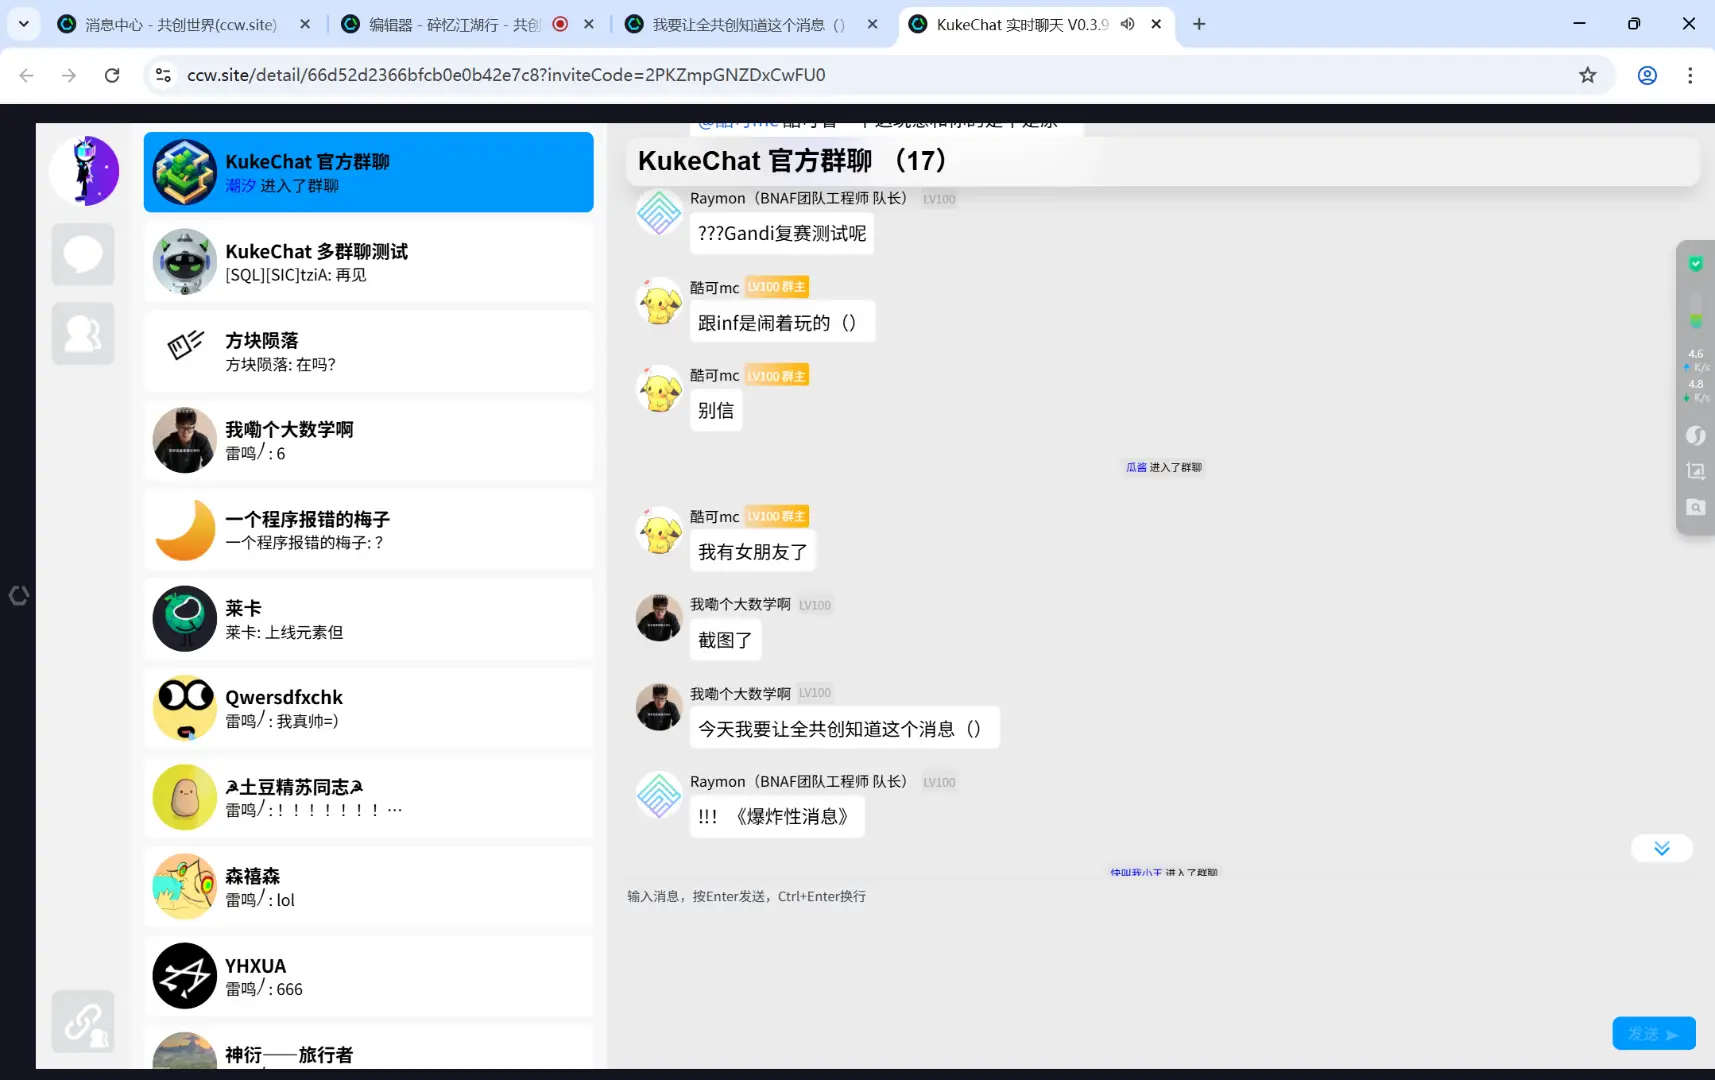Click the 瓜酱 username link in join notice
This screenshot has height=1080, width=1715.
pos(1136,467)
